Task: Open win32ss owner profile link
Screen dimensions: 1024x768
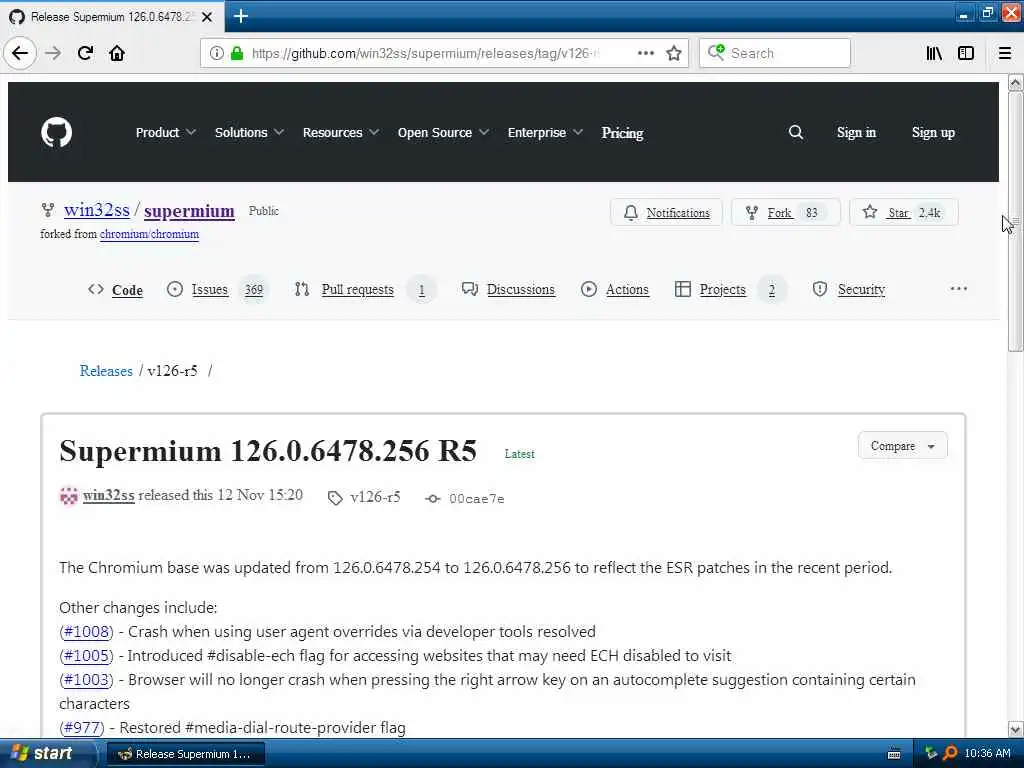Action: pos(97,210)
